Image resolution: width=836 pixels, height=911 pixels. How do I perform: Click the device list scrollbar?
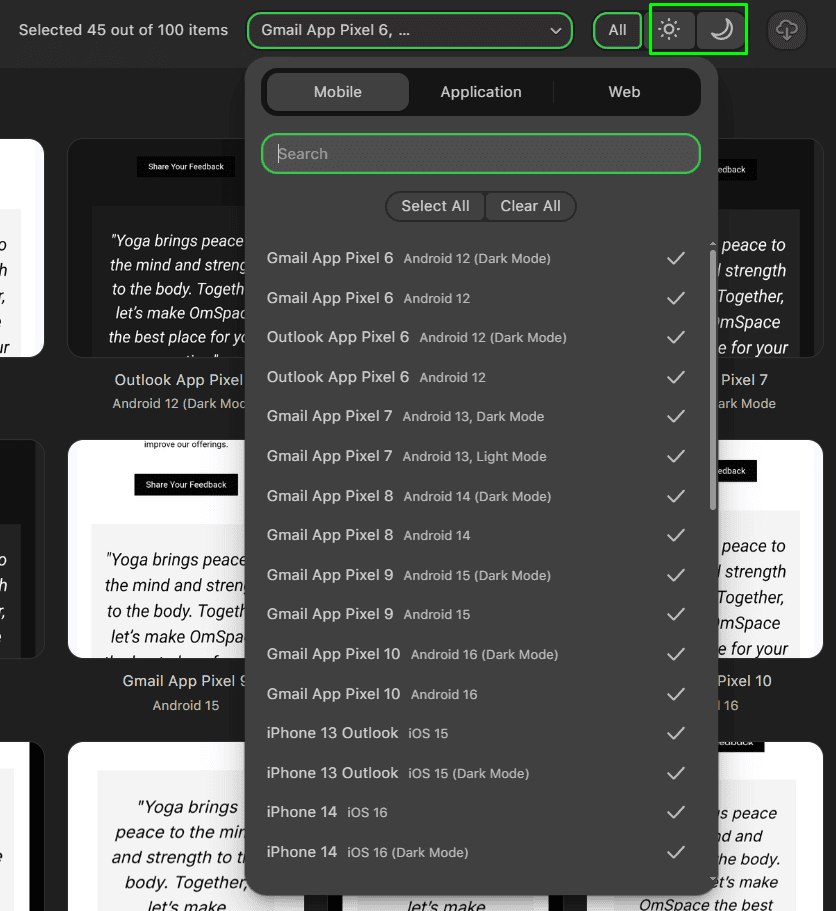point(712,380)
